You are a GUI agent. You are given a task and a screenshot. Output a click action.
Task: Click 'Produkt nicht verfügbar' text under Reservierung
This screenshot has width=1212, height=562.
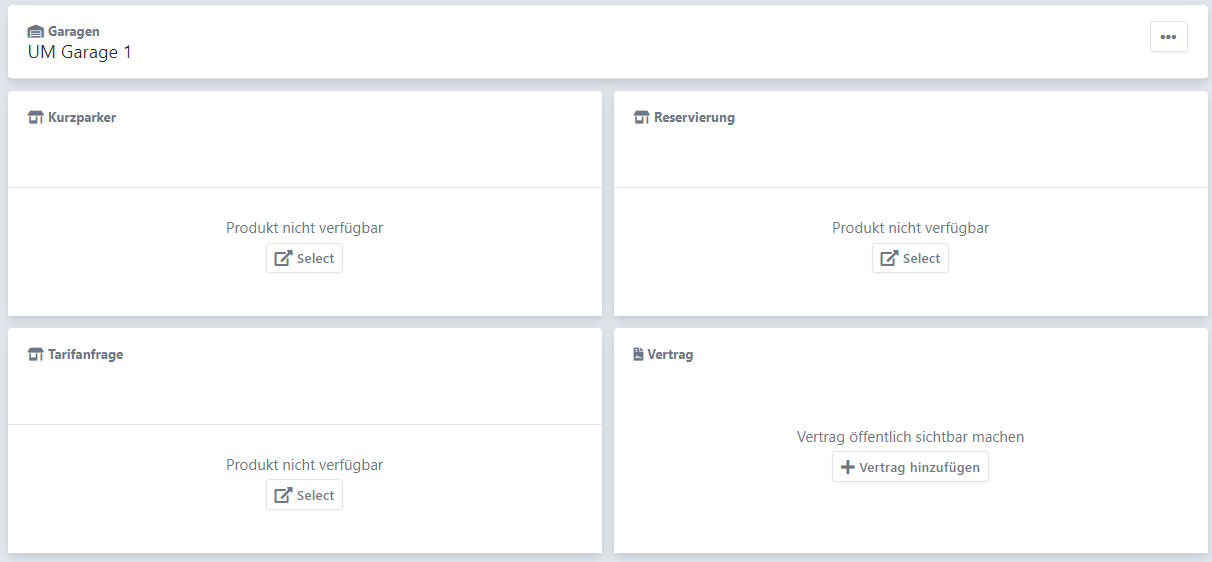910,228
